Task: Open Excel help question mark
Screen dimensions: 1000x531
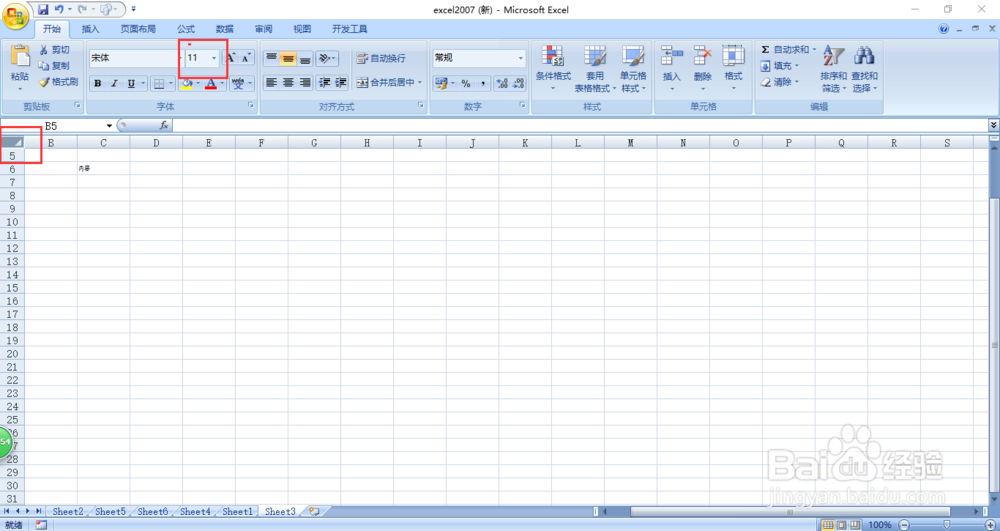Action: 944,29
